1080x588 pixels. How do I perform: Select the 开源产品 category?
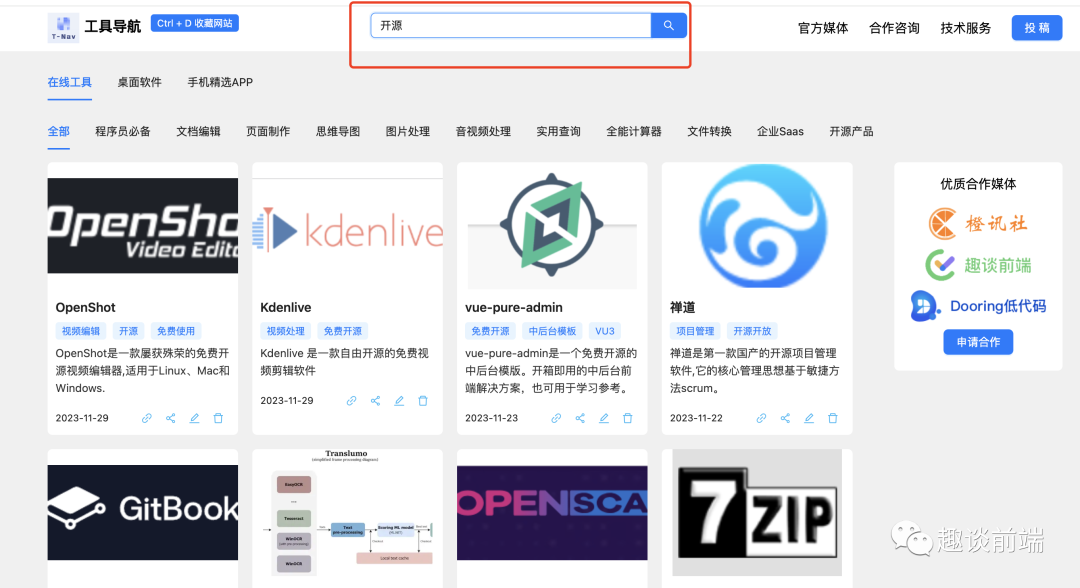coord(851,131)
